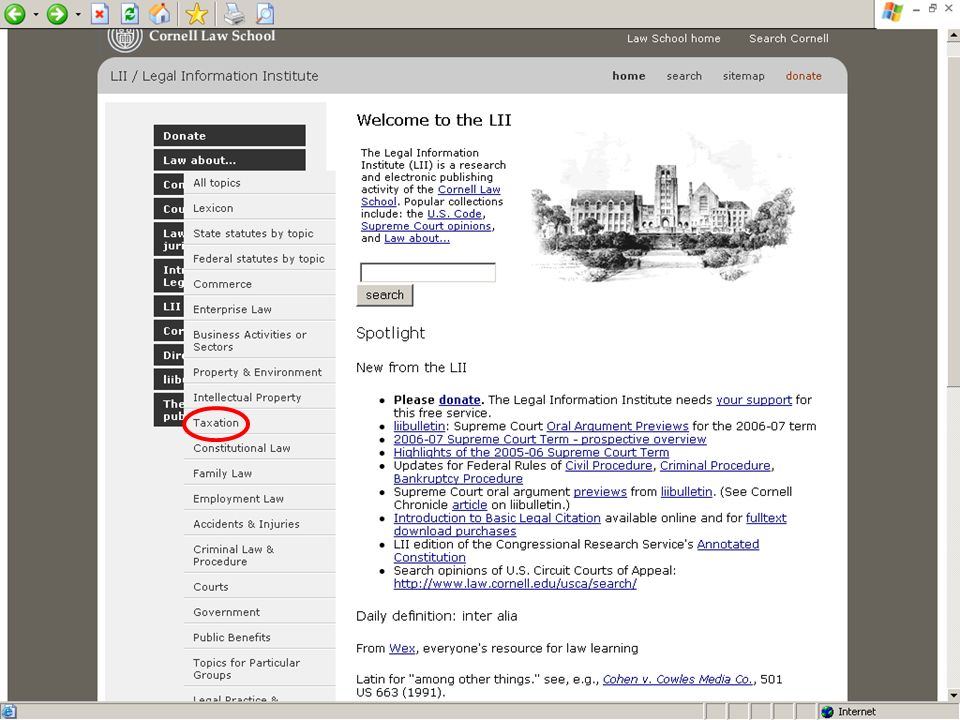Click the browser Forward arrow icon

(58, 13)
